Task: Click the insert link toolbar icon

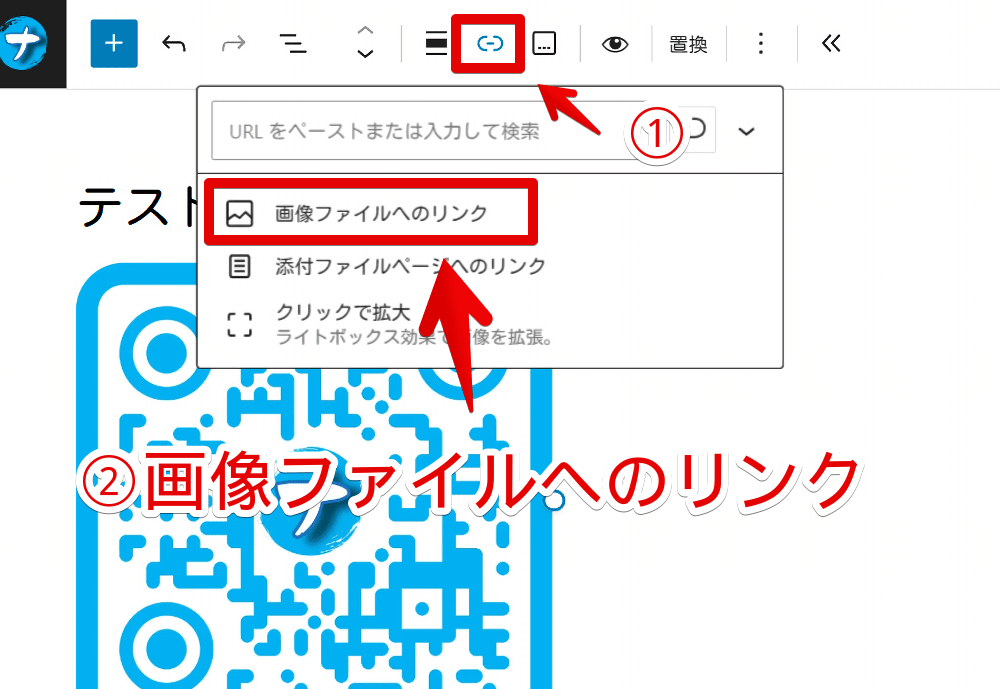Action: pyautogui.click(x=490, y=43)
